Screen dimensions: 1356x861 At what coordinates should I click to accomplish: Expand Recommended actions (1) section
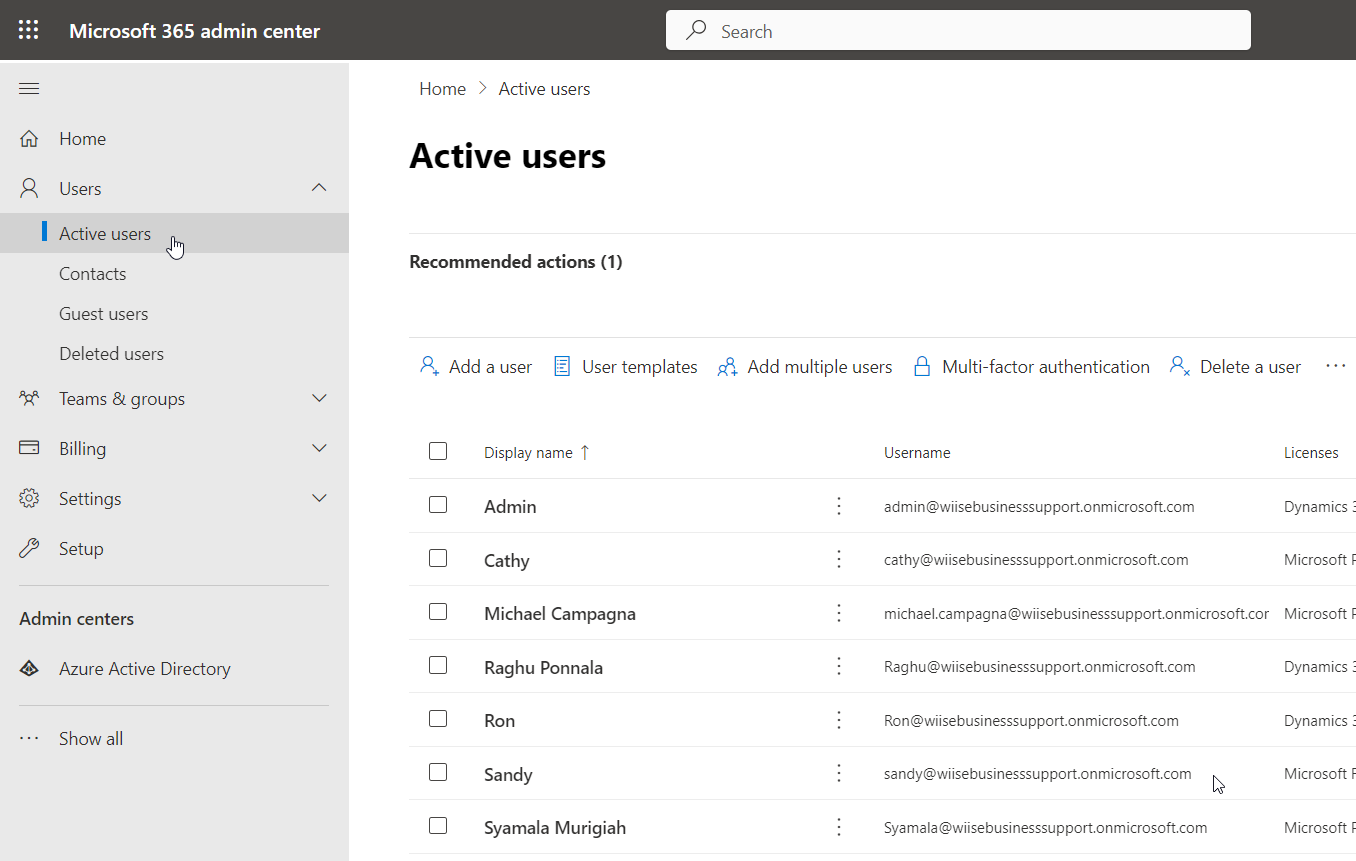click(516, 262)
